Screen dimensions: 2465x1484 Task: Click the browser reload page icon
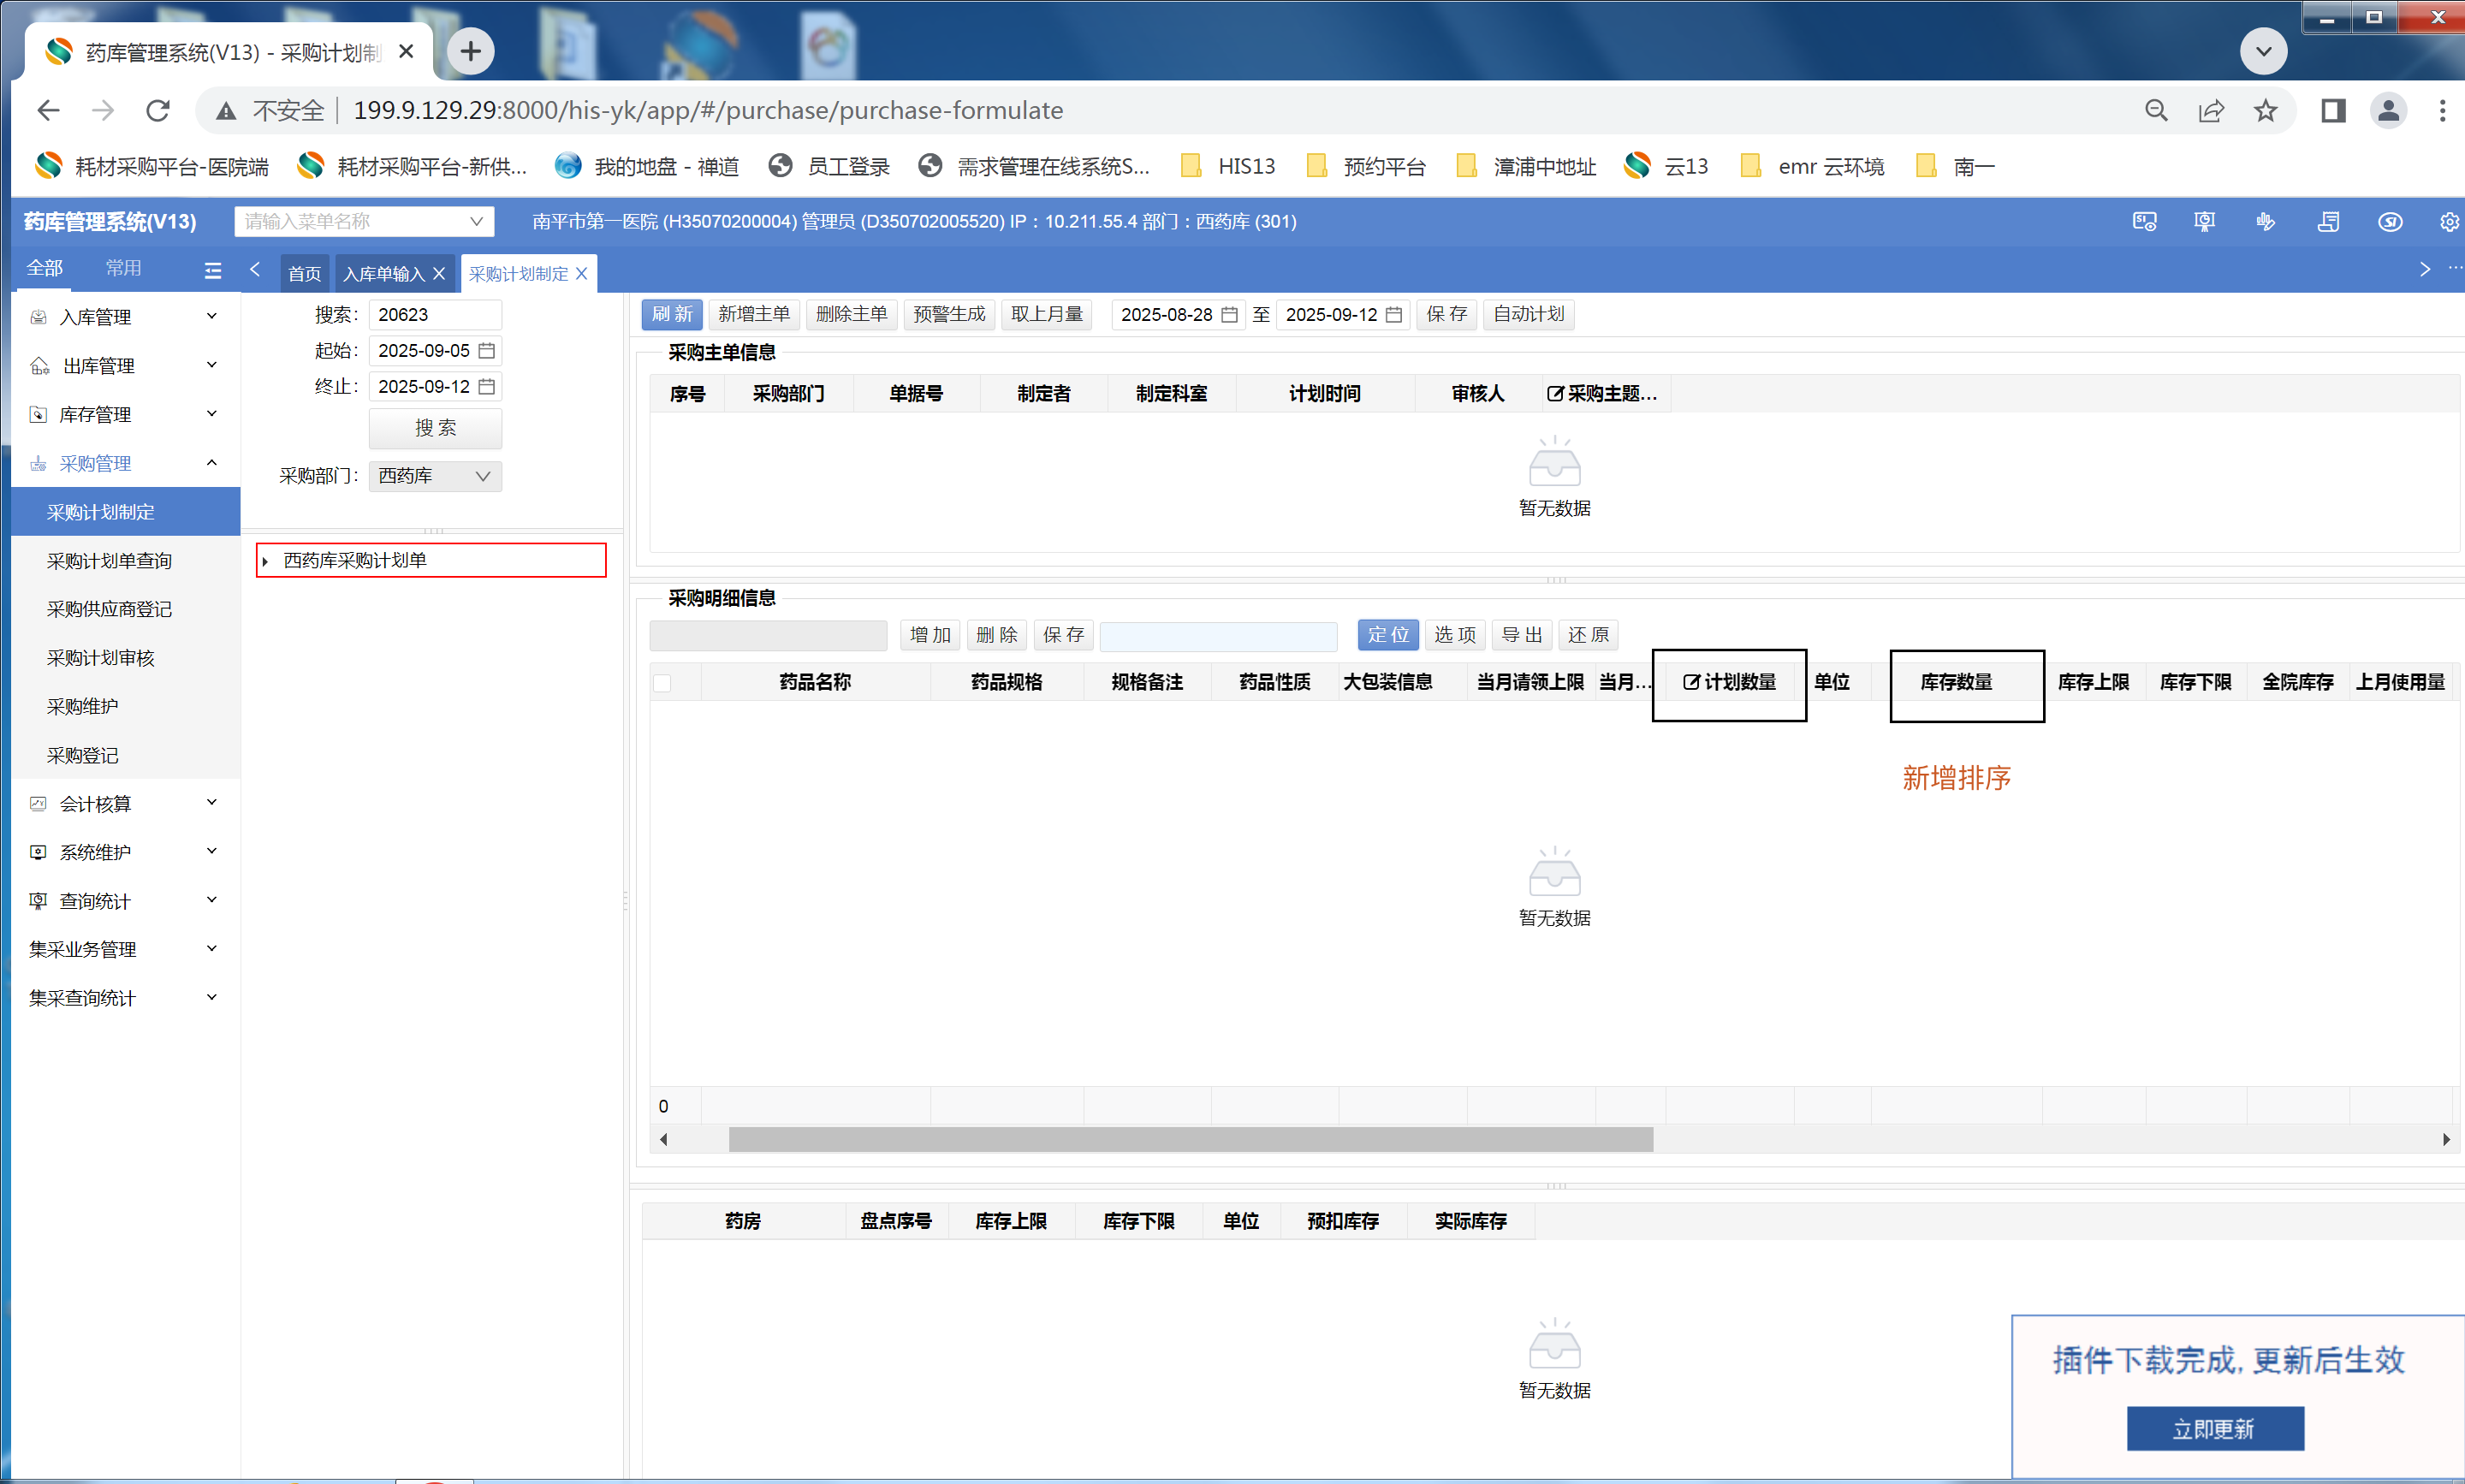tap(158, 110)
